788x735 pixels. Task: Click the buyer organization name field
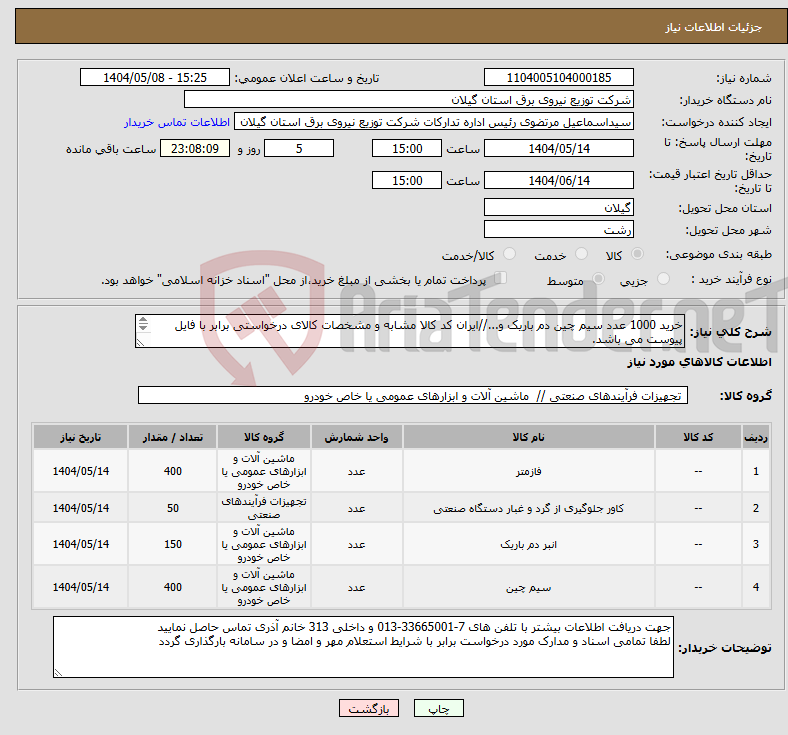click(x=409, y=99)
